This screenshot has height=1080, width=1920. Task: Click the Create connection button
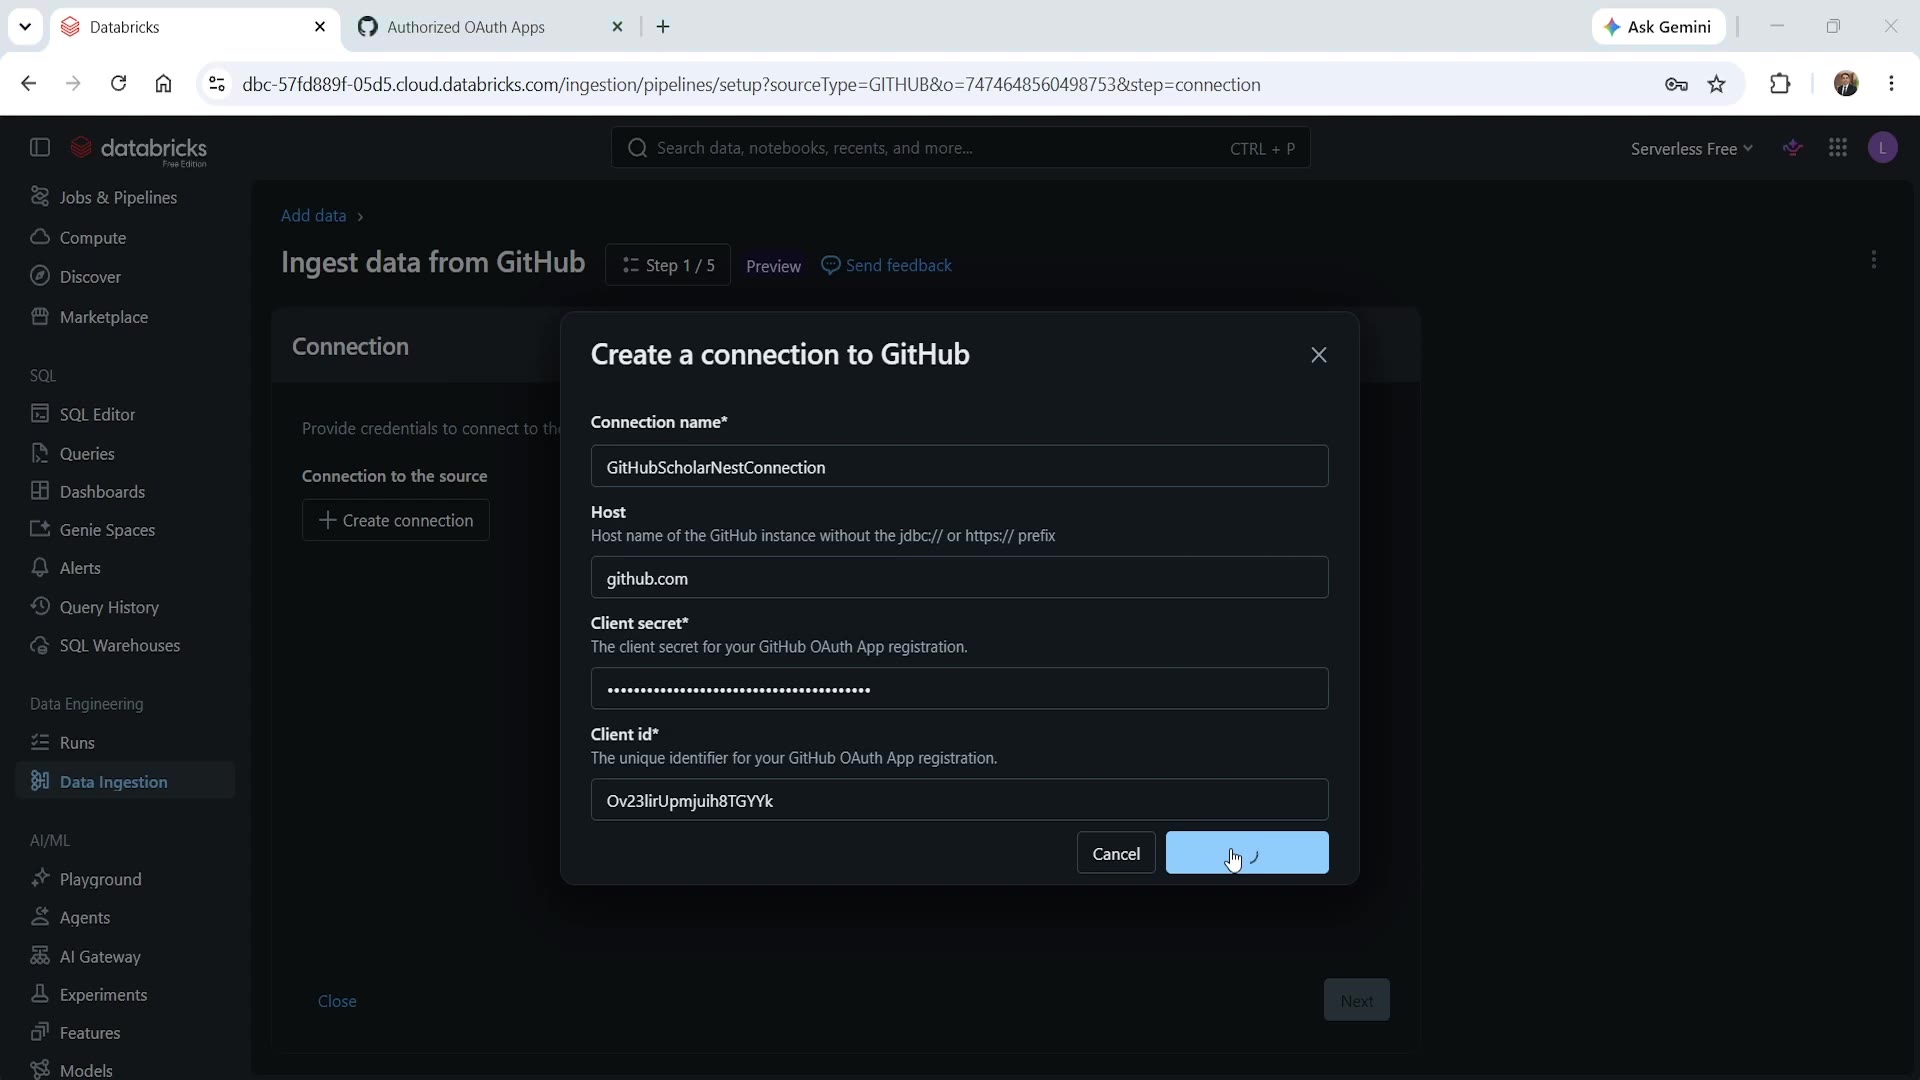click(396, 520)
